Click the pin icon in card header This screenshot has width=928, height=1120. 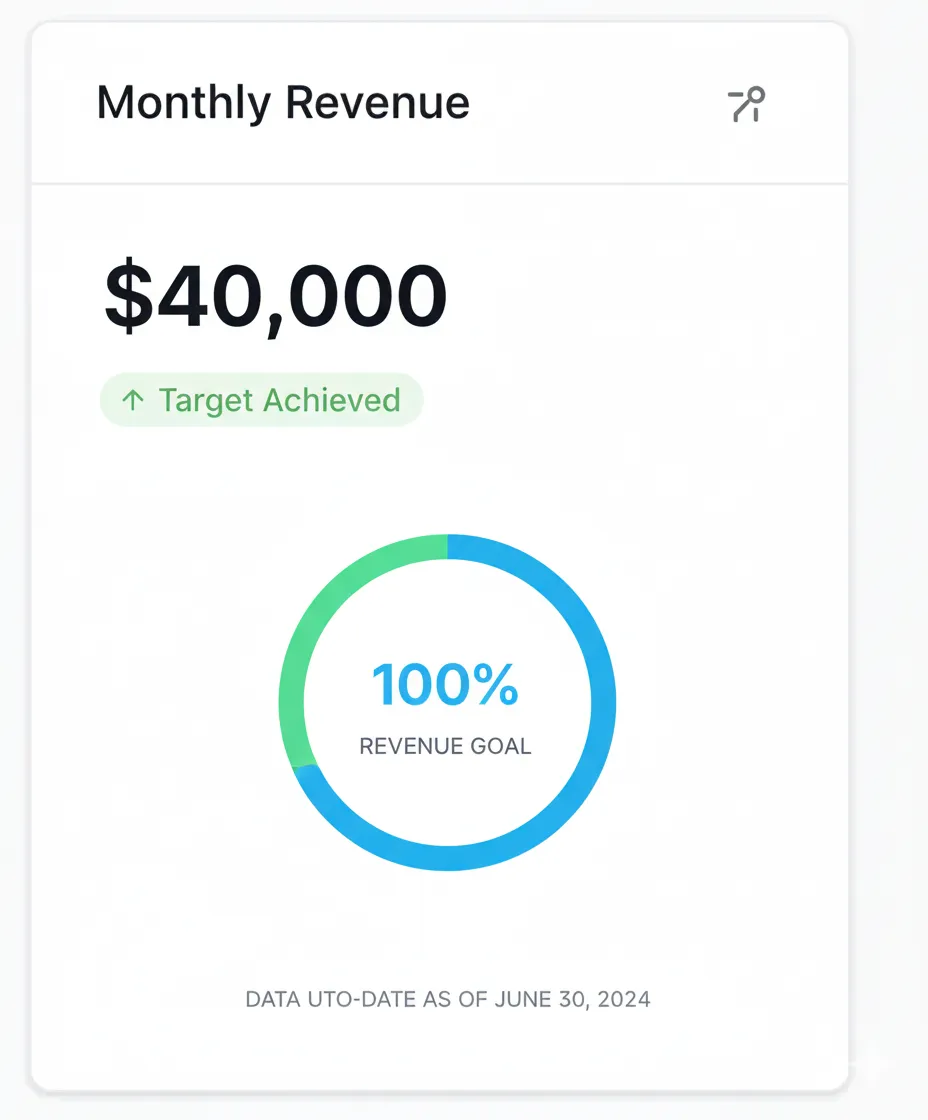click(x=746, y=105)
